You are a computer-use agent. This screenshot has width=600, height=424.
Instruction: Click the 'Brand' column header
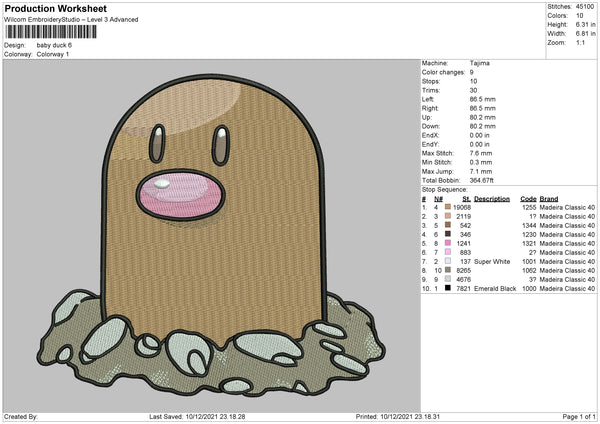[x=549, y=199]
